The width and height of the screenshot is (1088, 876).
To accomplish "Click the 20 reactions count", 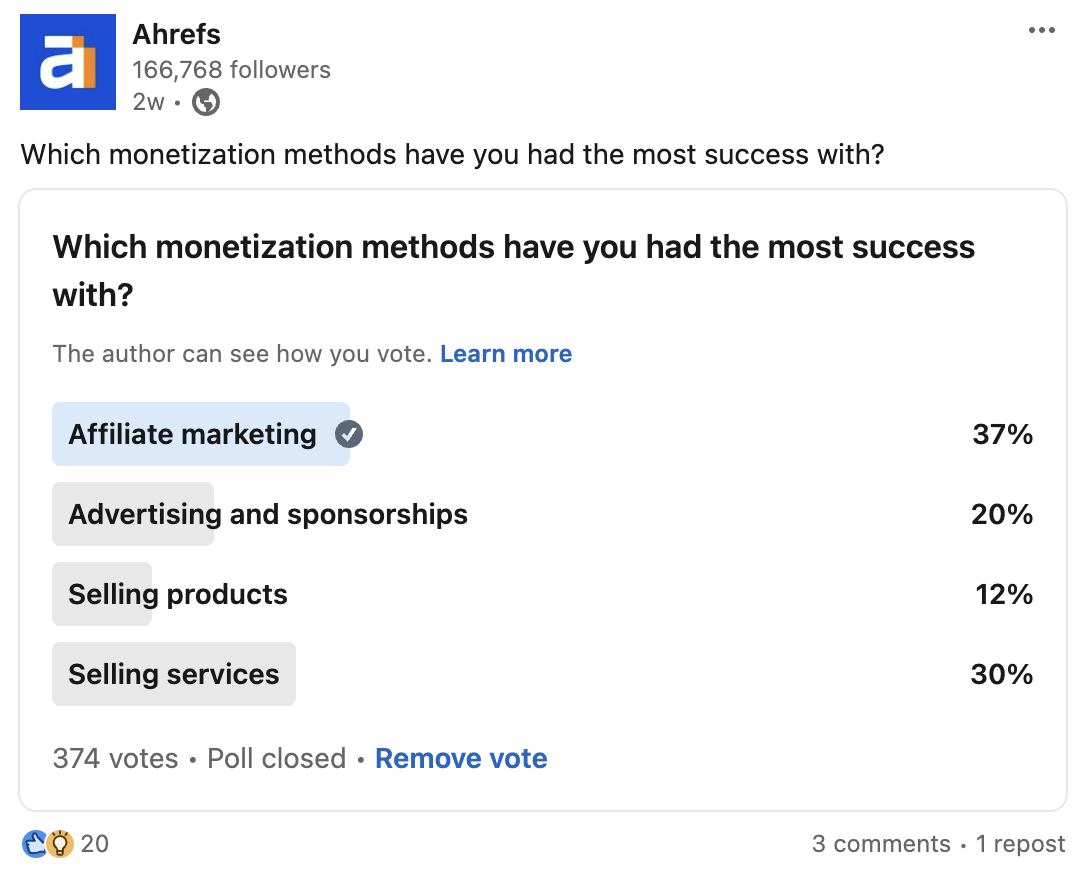I will 94,844.
